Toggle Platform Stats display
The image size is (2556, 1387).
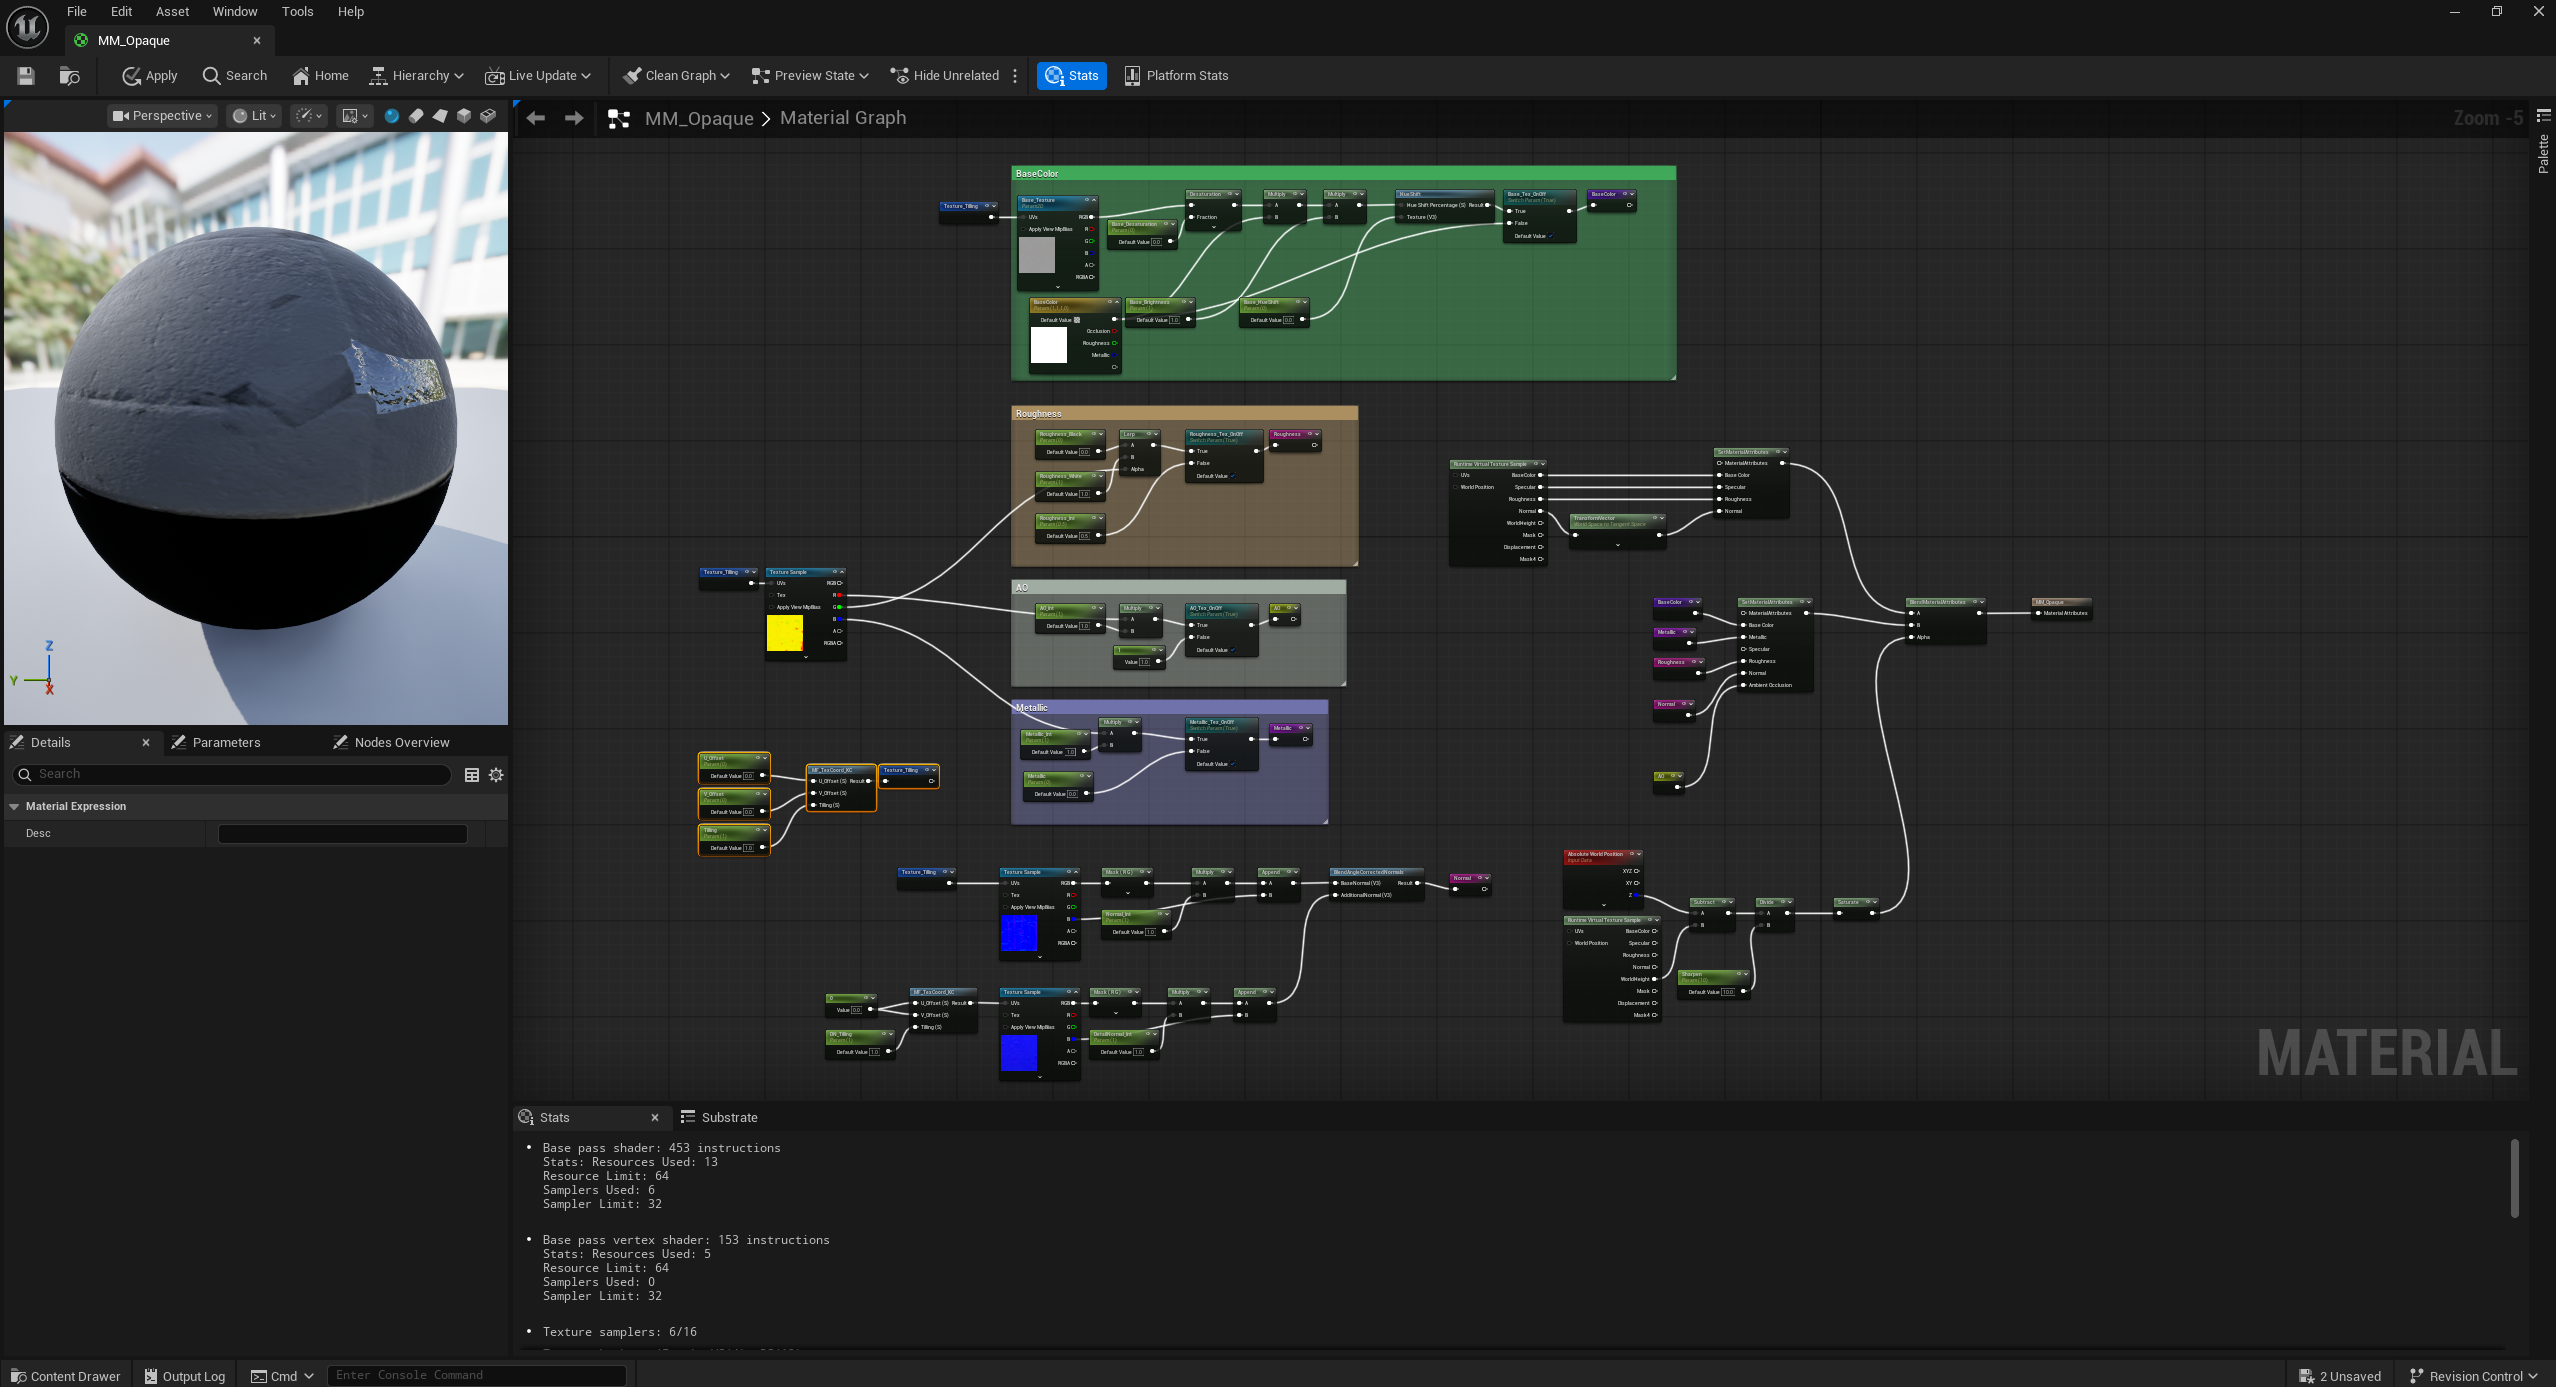point(1177,76)
